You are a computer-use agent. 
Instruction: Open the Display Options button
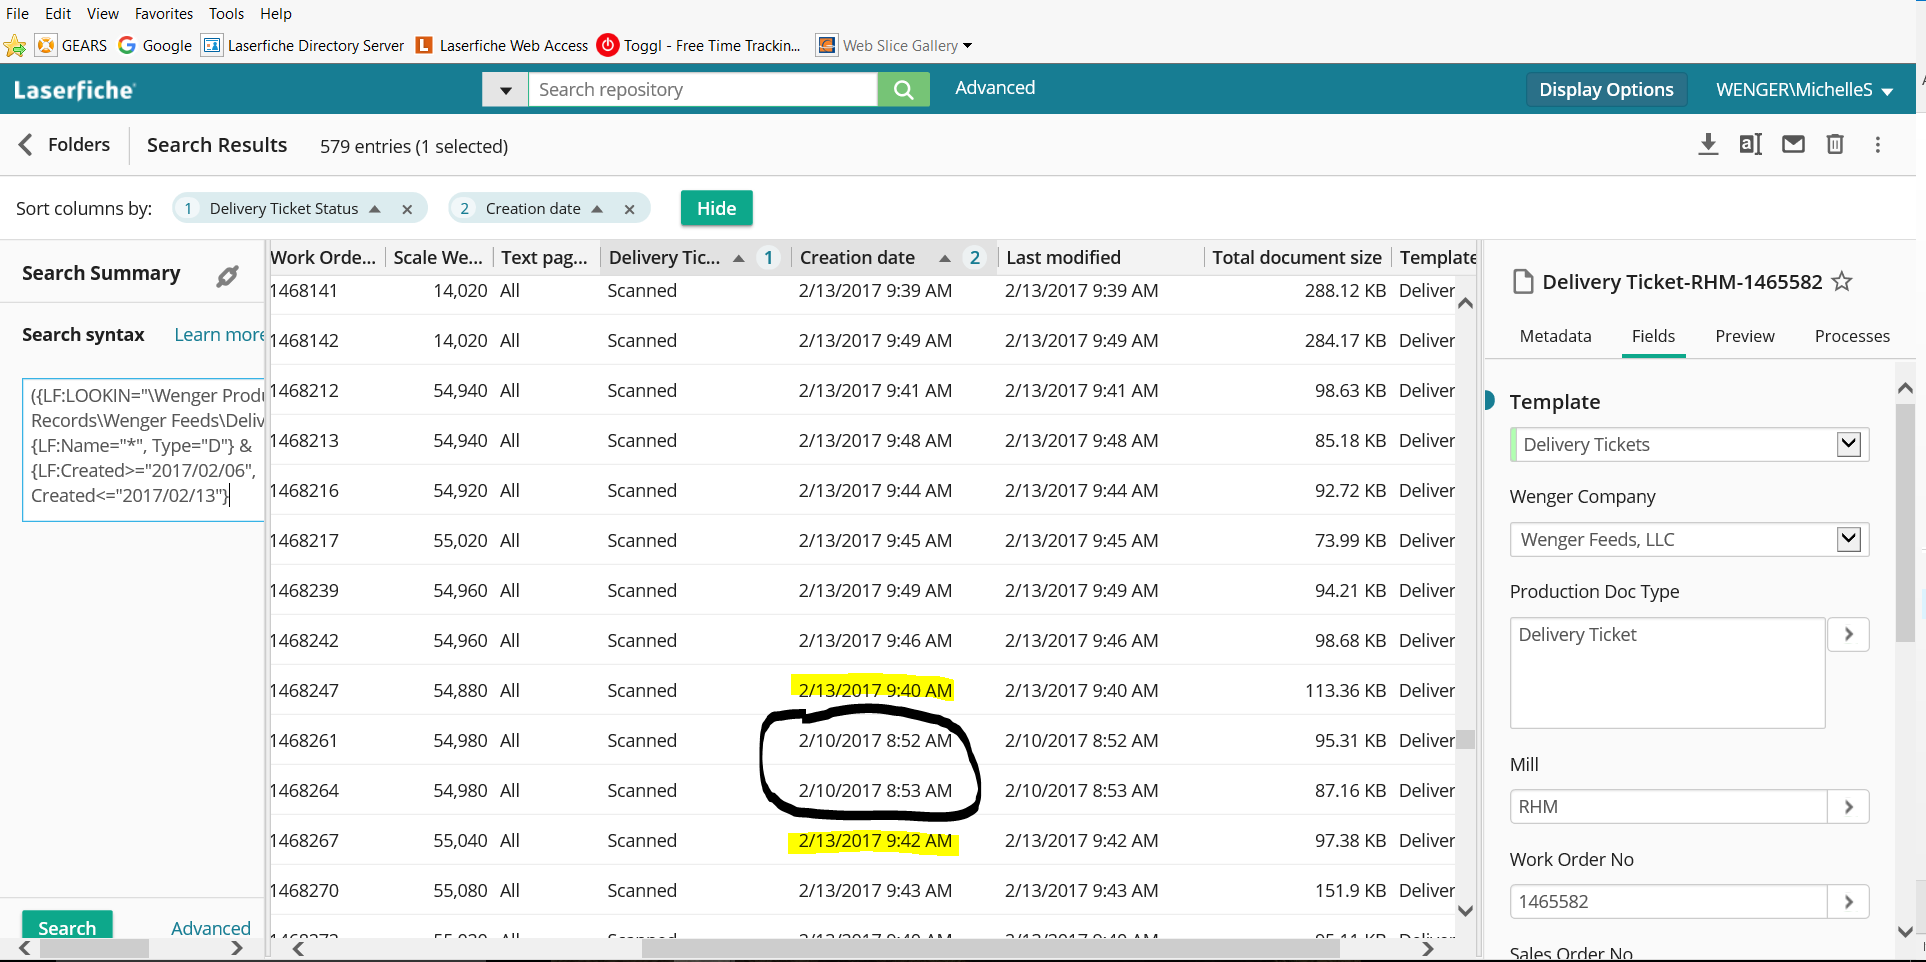1605,90
